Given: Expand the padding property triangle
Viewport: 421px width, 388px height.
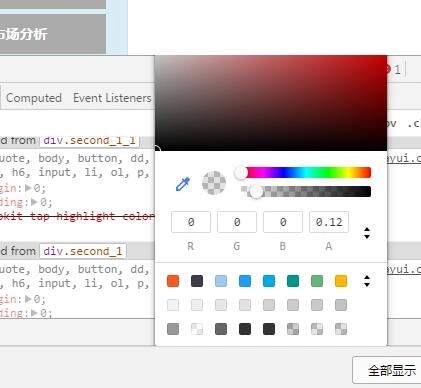Looking at the screenshot, I should [x=34, y=202].
